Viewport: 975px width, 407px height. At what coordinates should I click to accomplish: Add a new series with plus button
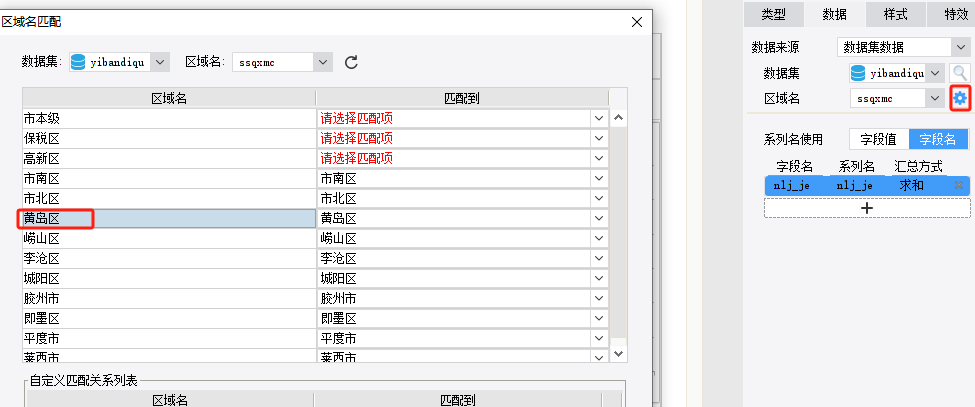click(x=867, y=208)
